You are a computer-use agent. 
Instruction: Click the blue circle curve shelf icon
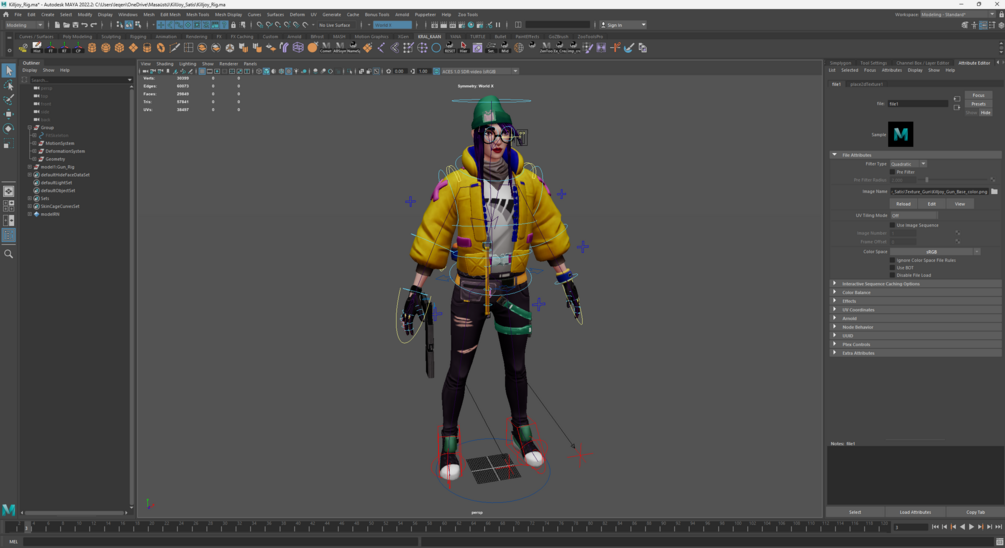436,47
